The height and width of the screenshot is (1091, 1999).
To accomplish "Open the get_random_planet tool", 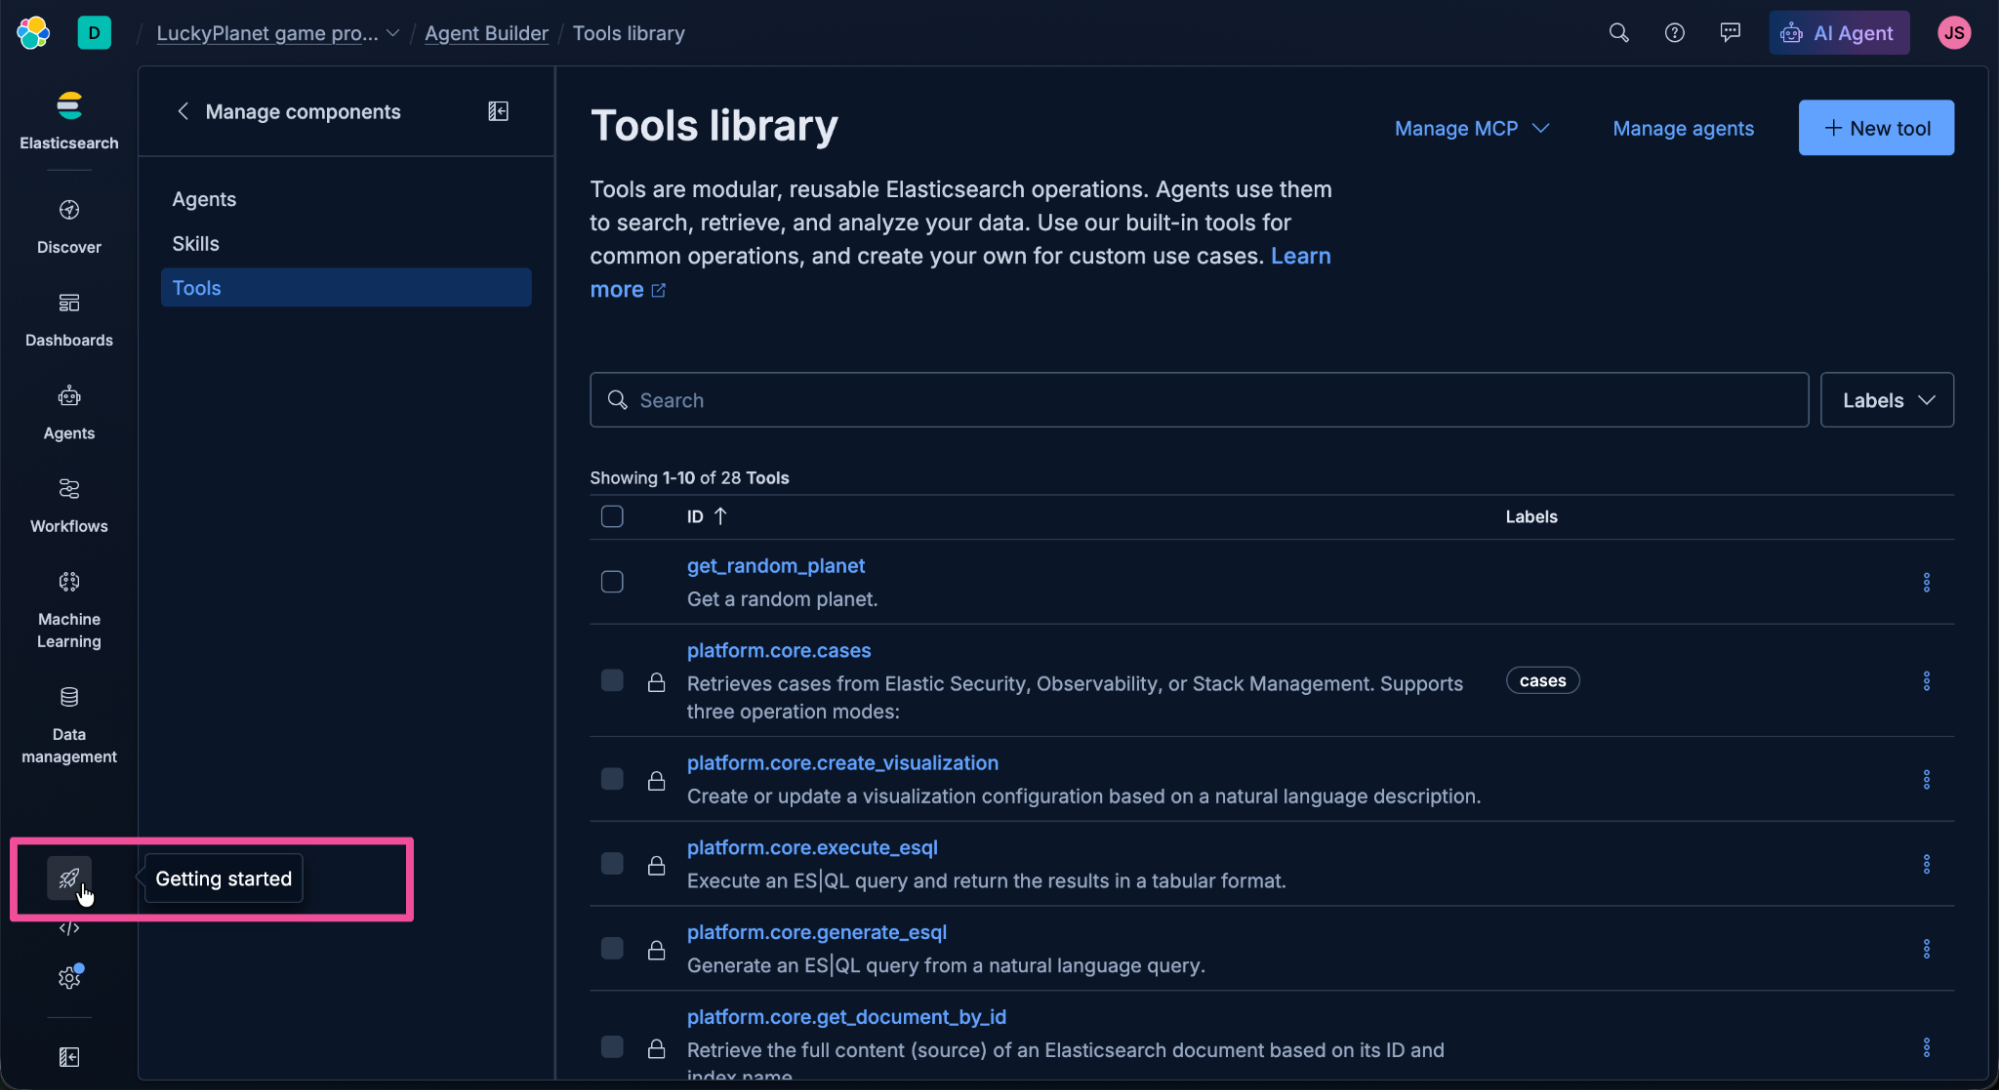I will (x=775, y=566).
